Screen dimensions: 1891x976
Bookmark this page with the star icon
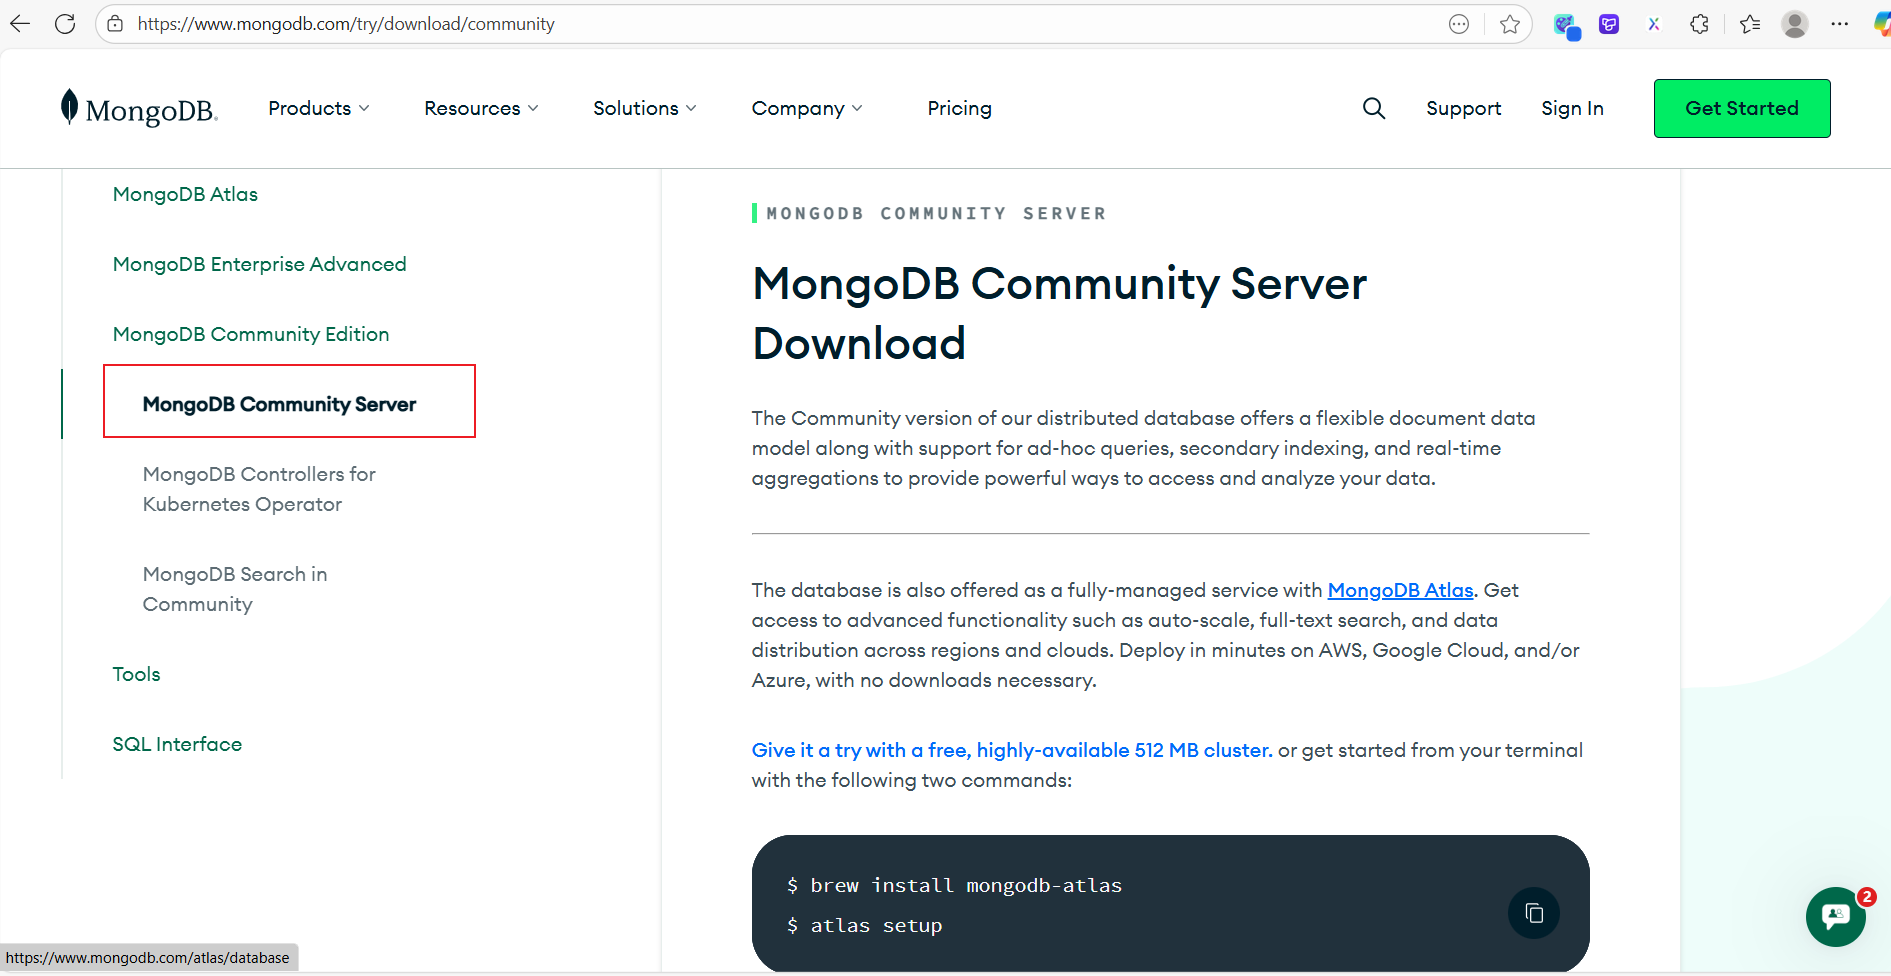[1510, 24]
